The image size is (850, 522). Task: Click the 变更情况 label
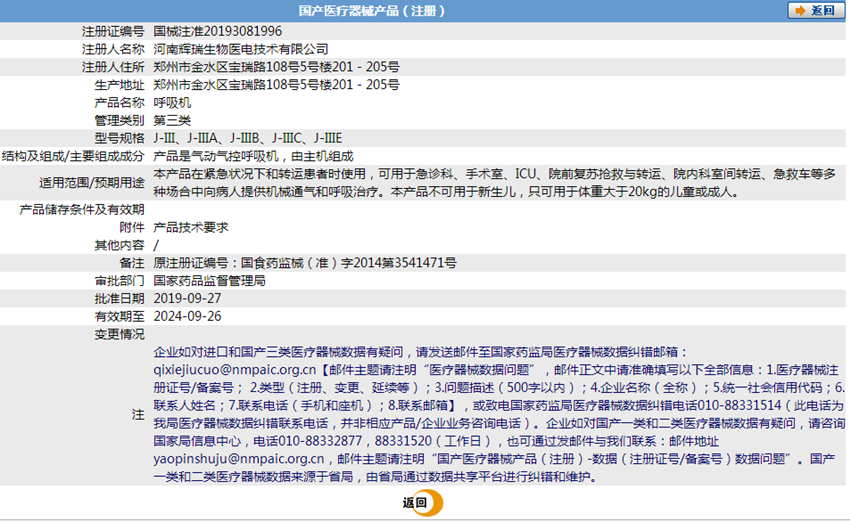[x=119, y=334]
